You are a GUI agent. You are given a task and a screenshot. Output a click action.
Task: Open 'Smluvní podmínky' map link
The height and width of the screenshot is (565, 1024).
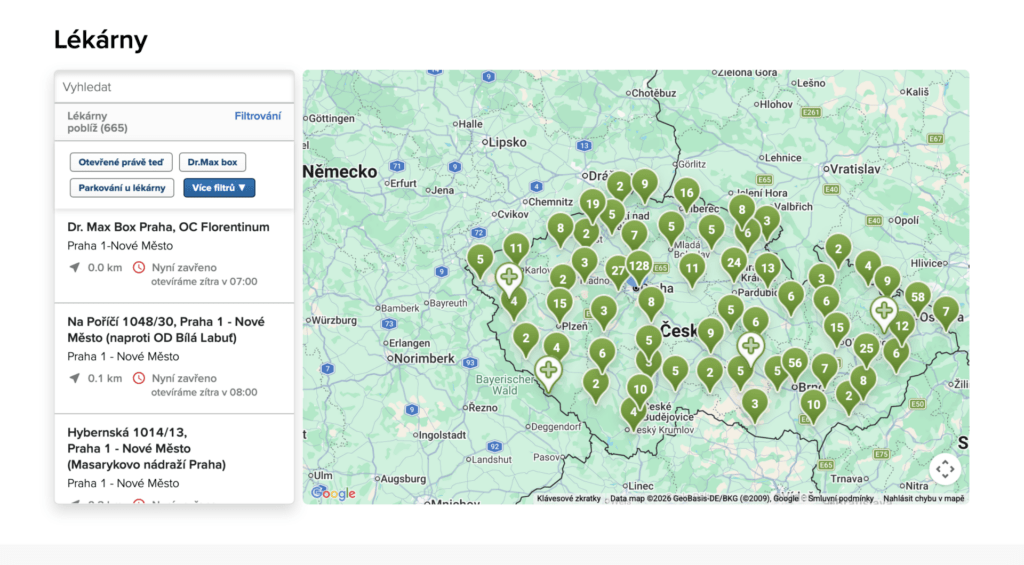[840, 498]
